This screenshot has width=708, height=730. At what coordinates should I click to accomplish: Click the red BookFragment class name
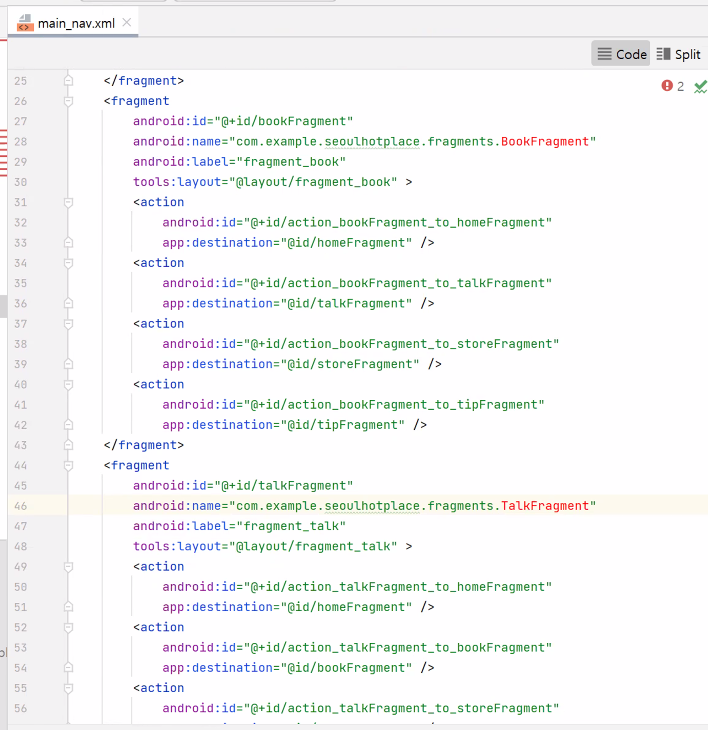(545, 142)
